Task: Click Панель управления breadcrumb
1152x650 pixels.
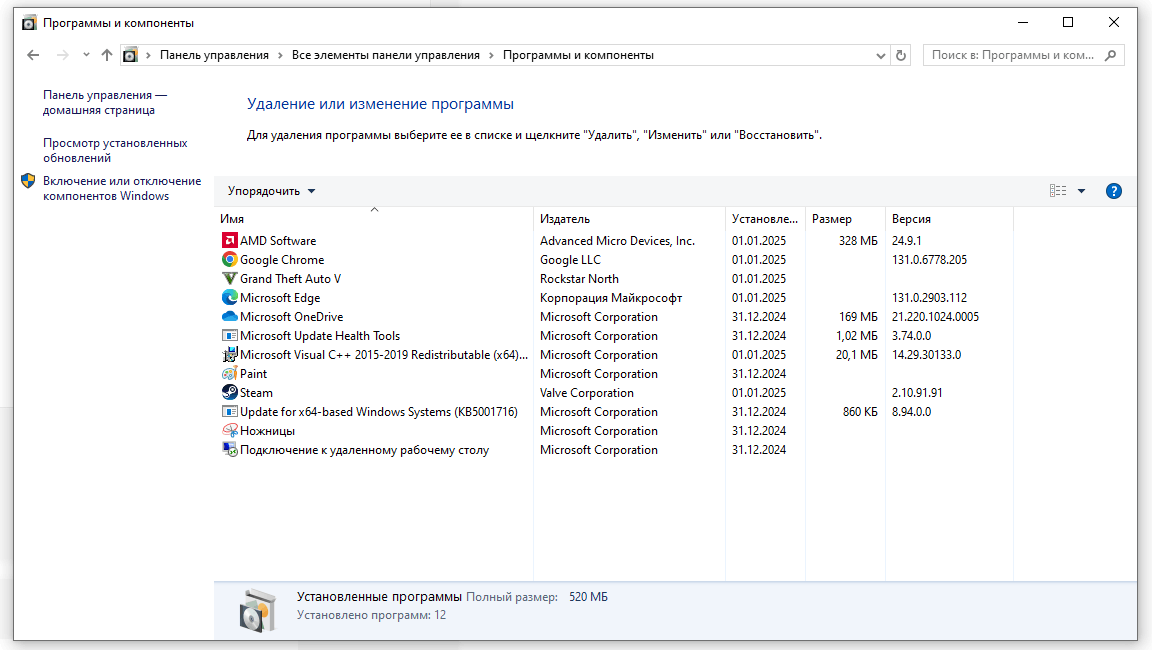Action: 214,55
